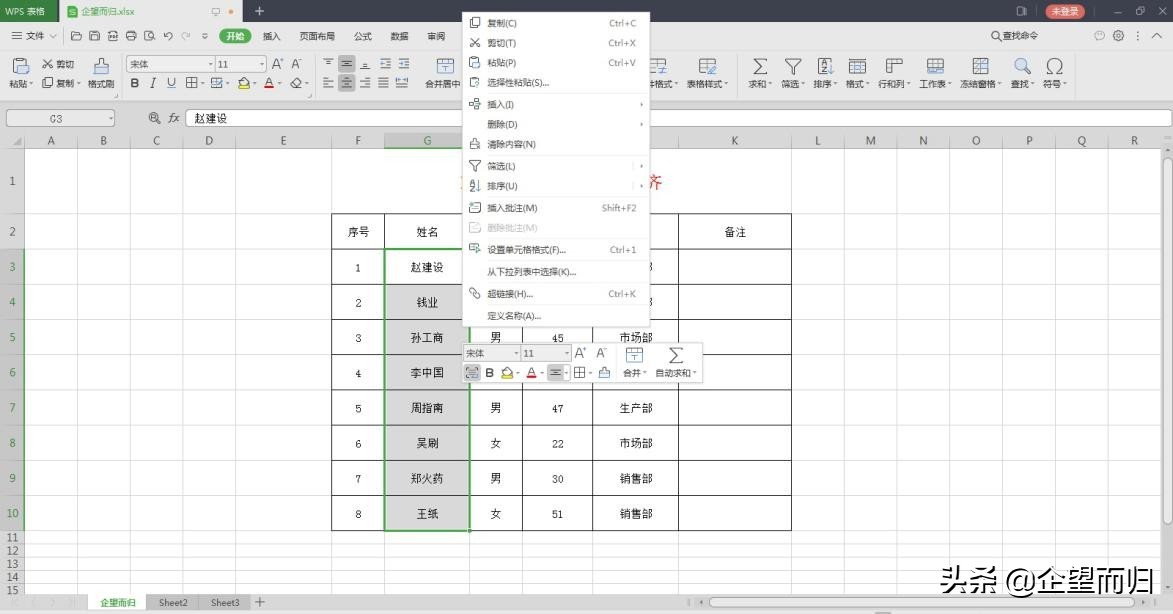This screenshot has height=614, width=1173.
Task: Click the Symbol (符号) omega icon
Action: pos(1054,66)
